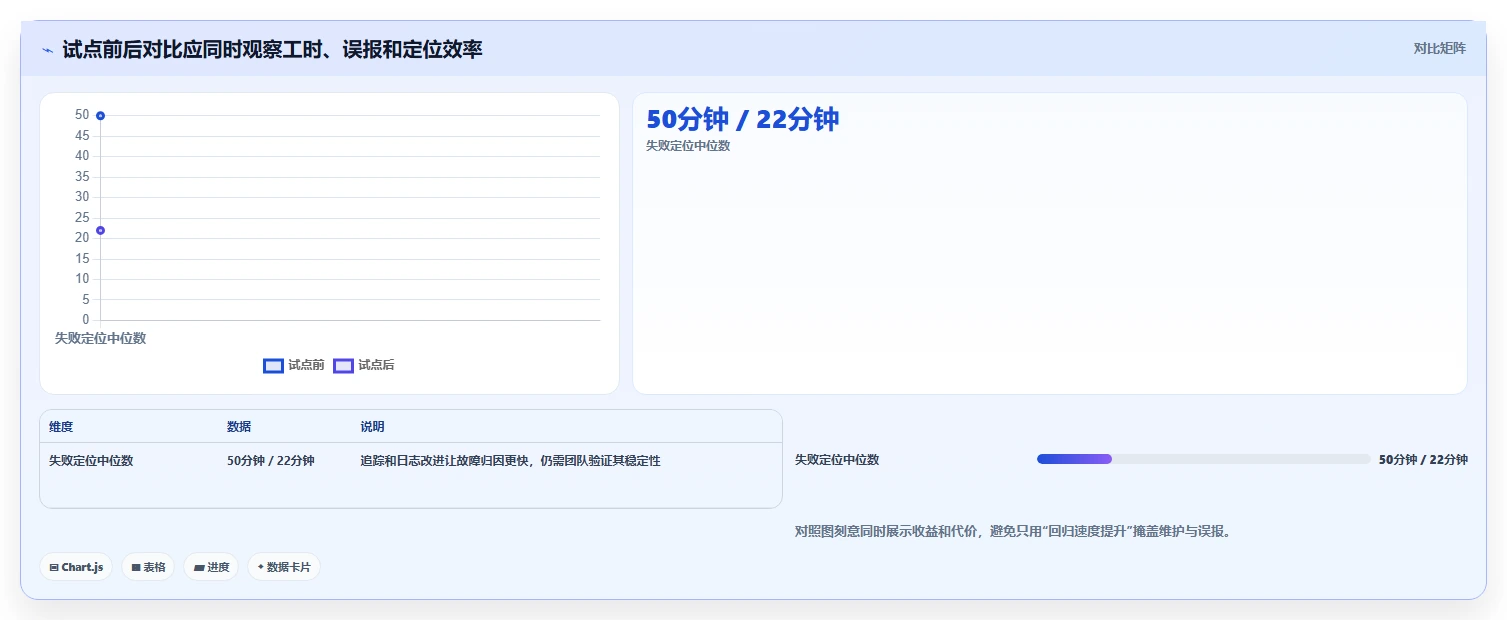Click the 失败定位中位数 progress bar
The width and height of the screenshot is (1507, 620).
(1203, 459)
